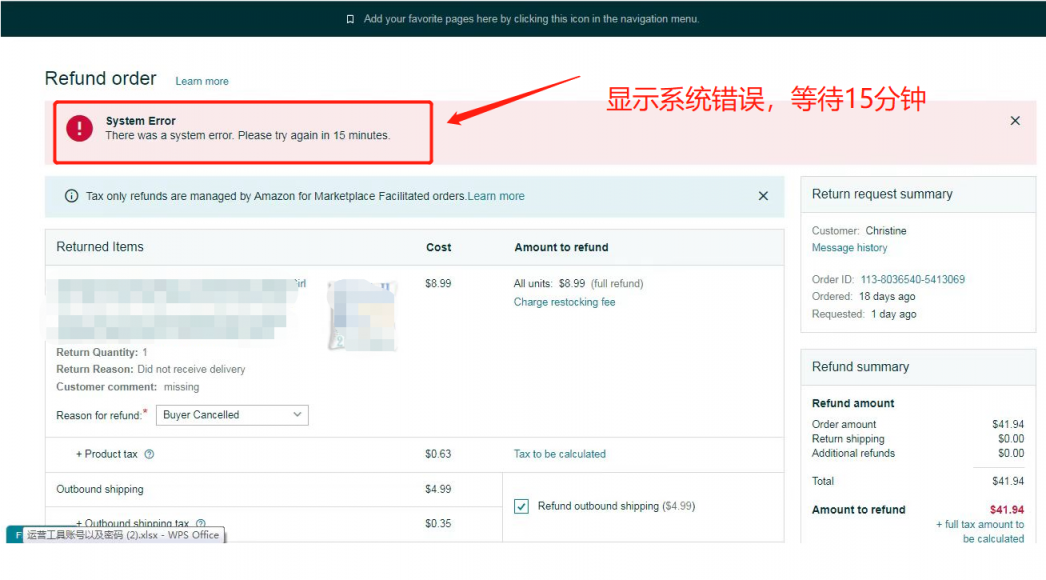
Task: Click the Tax to be calculated link
Action: coord(559,454)
